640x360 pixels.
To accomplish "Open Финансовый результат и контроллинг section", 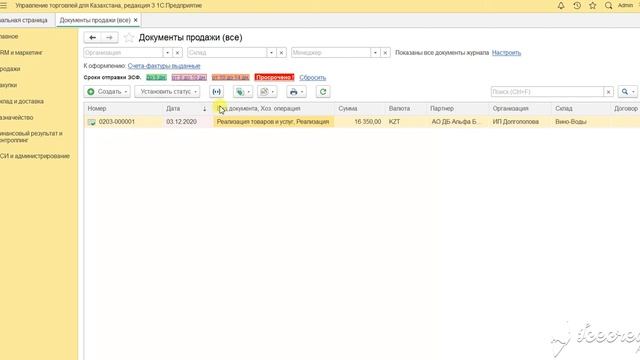I will point(31,137).
